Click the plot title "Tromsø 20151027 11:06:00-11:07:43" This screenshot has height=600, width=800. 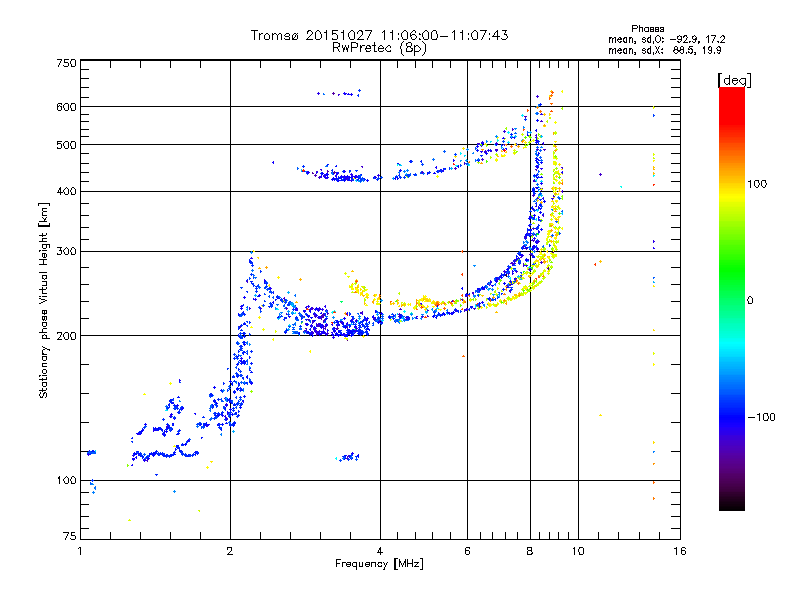click(x=379, y=35)
